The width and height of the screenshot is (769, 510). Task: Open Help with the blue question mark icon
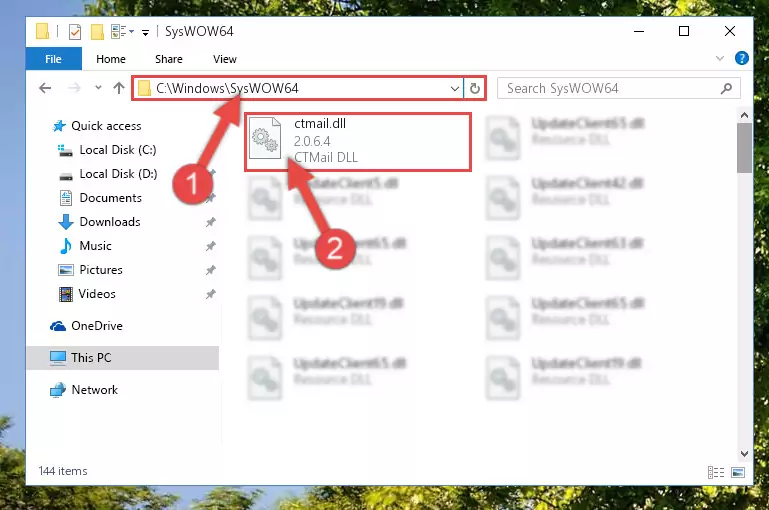tap(742, 58)
